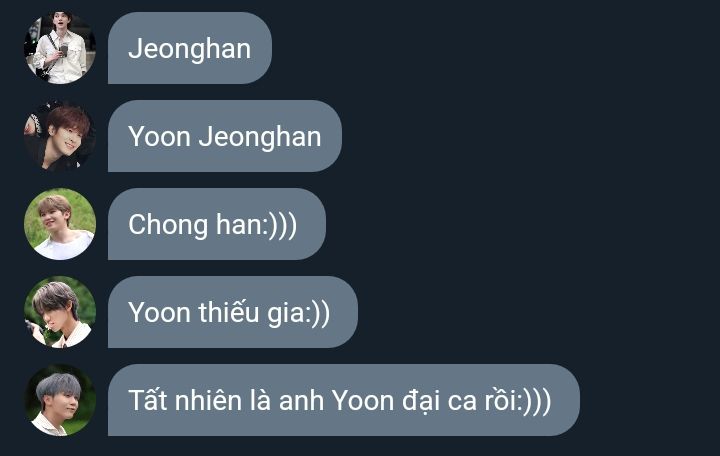
Task: Click the word "thiếu" in the fourth message
Action: 229,312
